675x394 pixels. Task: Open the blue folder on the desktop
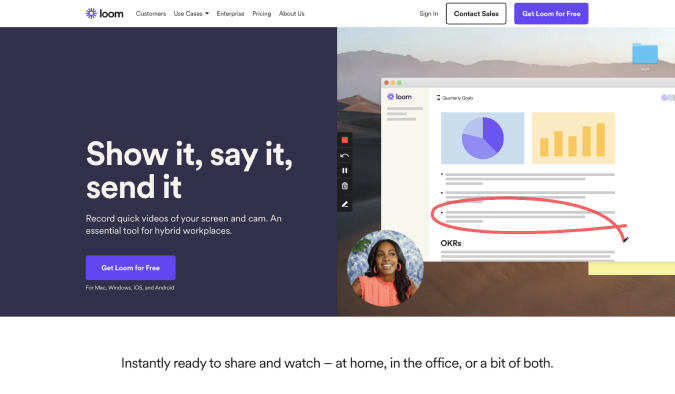pyautogui.click(x=644, y=53)
